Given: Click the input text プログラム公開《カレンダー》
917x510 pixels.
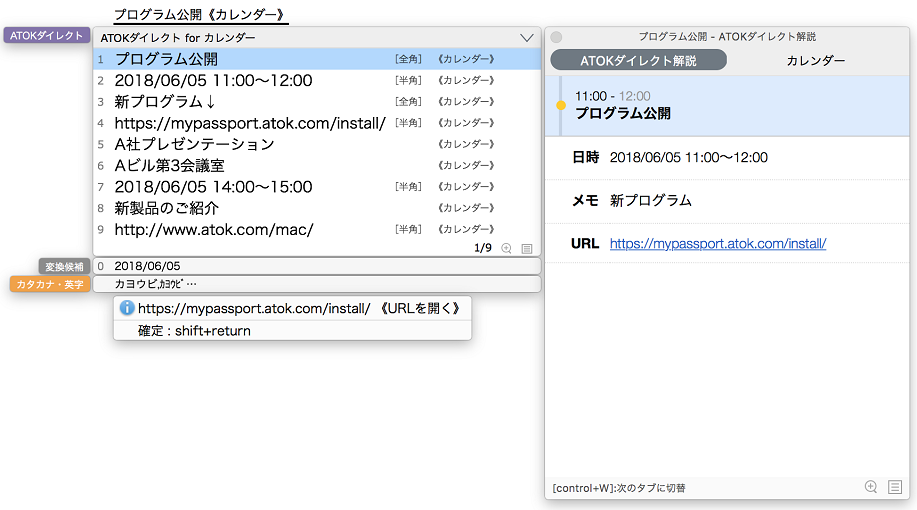Looking at the screenshot, I should pyautogui.click(x=200, y=14).
